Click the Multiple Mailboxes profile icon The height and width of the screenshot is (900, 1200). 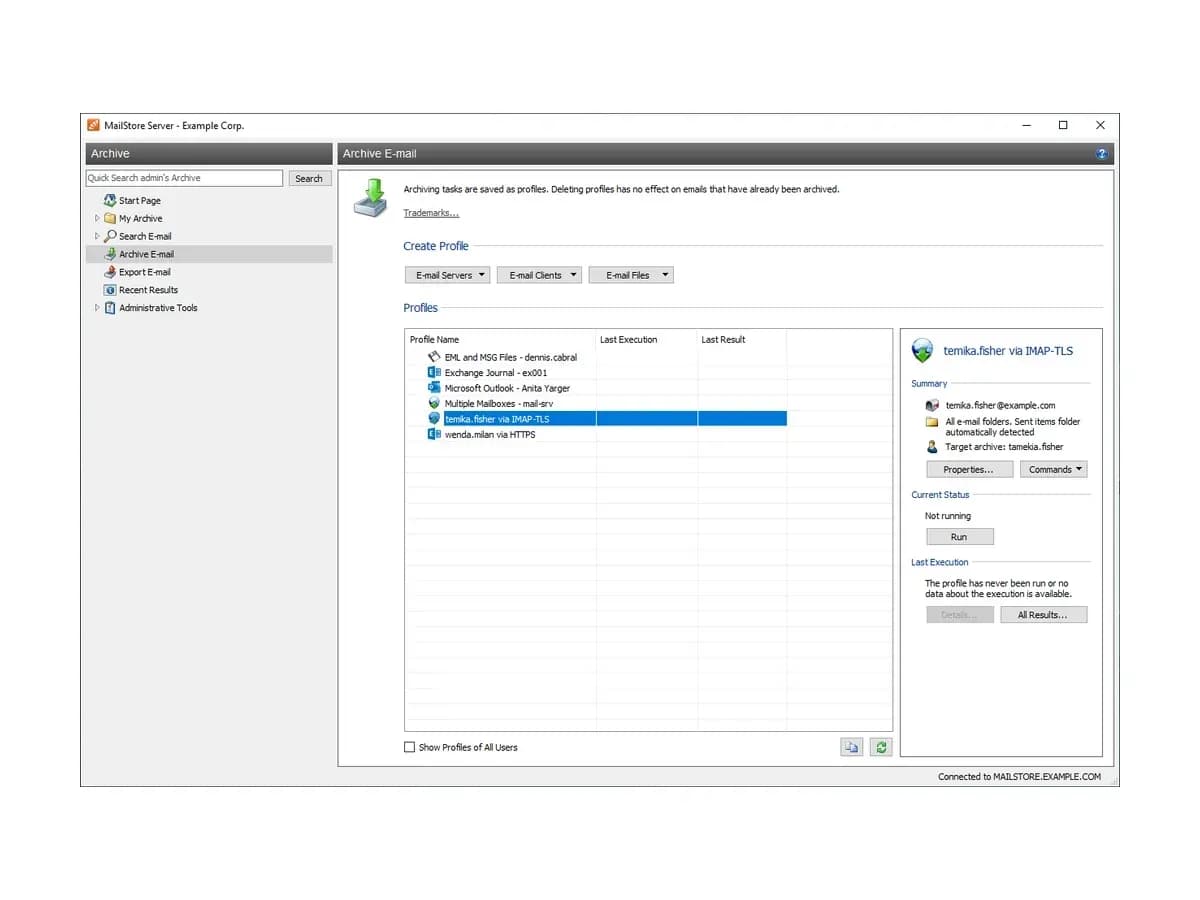434,403
